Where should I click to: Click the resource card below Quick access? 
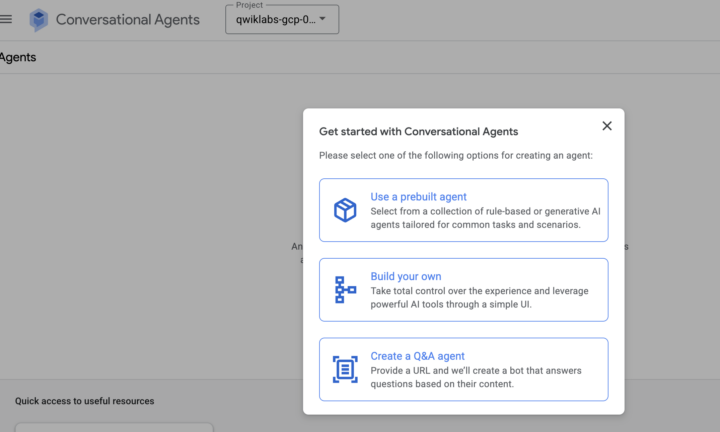[114, 427]
